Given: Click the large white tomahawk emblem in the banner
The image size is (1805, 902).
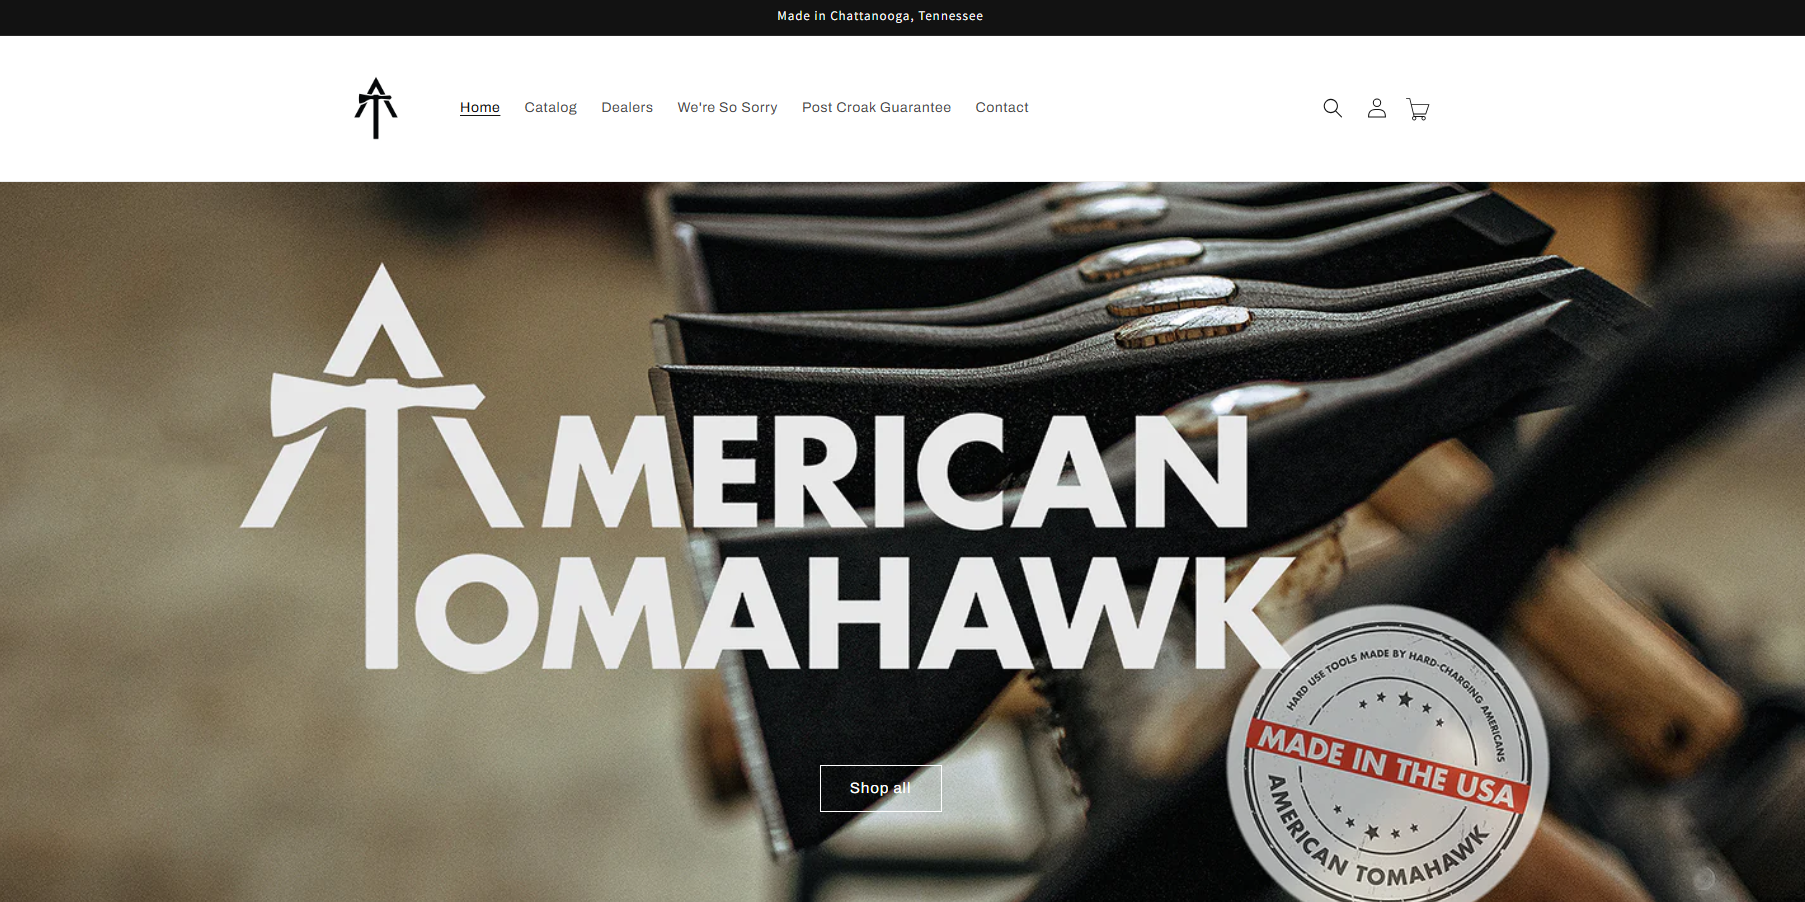Looking at the screenshot, I should [x=381, y=465].
